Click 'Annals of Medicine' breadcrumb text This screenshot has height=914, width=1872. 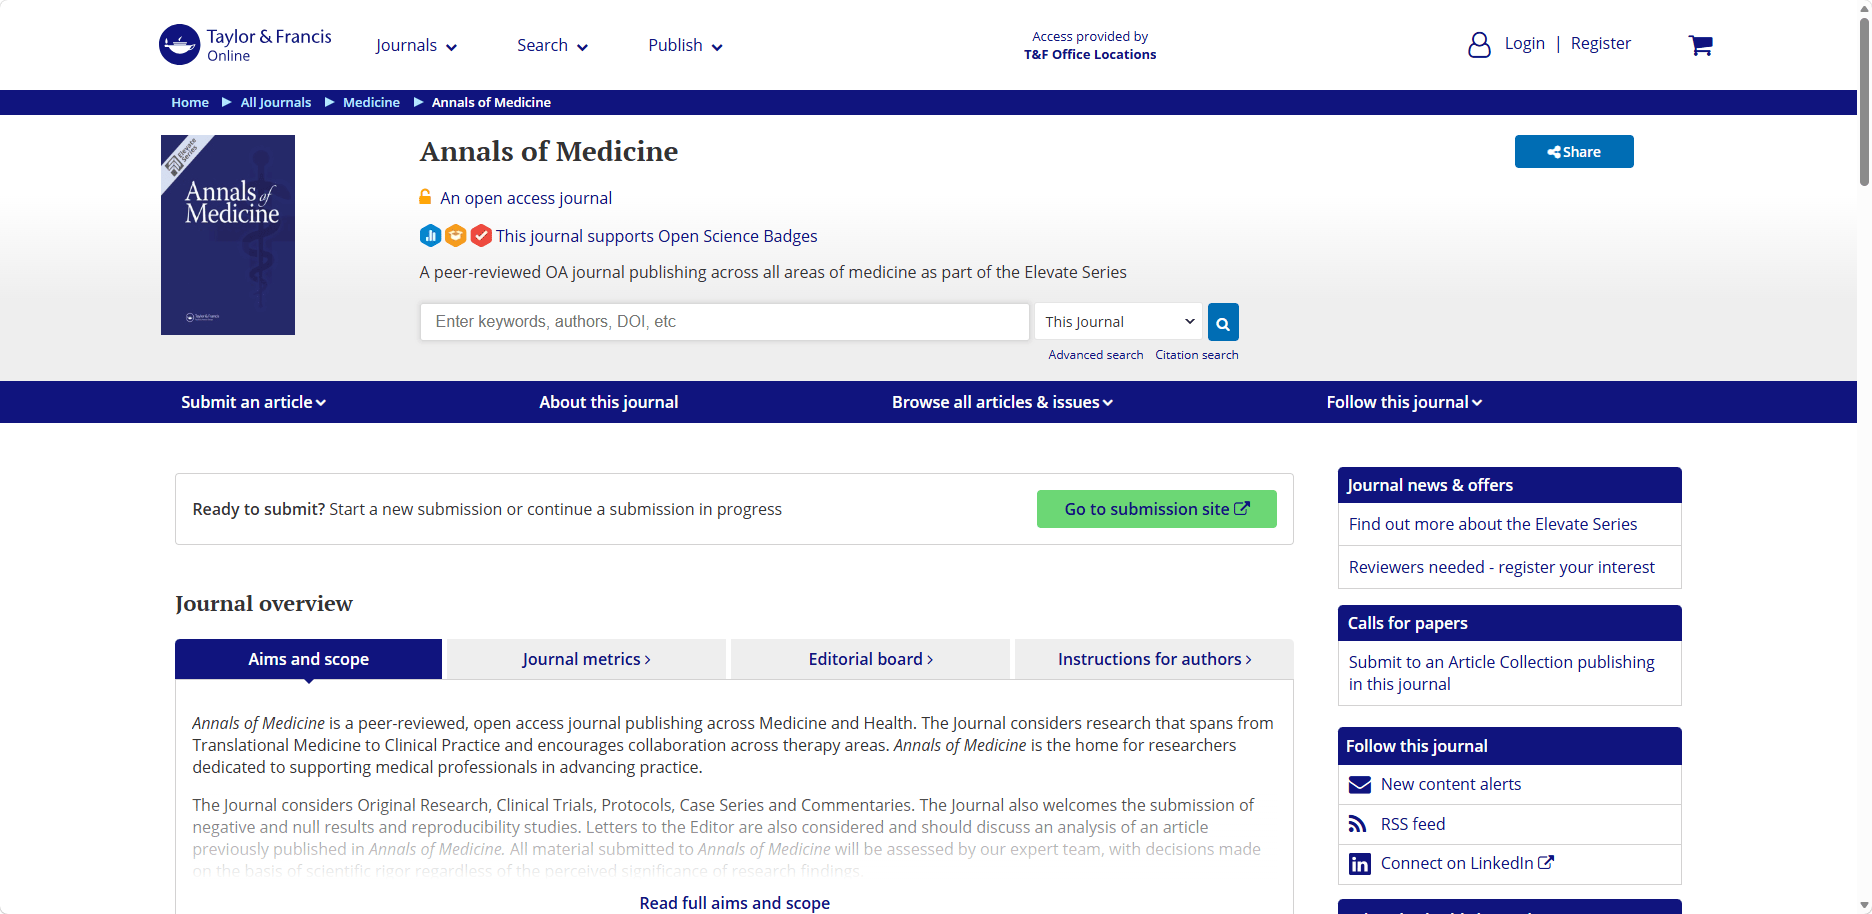(491, 102)
